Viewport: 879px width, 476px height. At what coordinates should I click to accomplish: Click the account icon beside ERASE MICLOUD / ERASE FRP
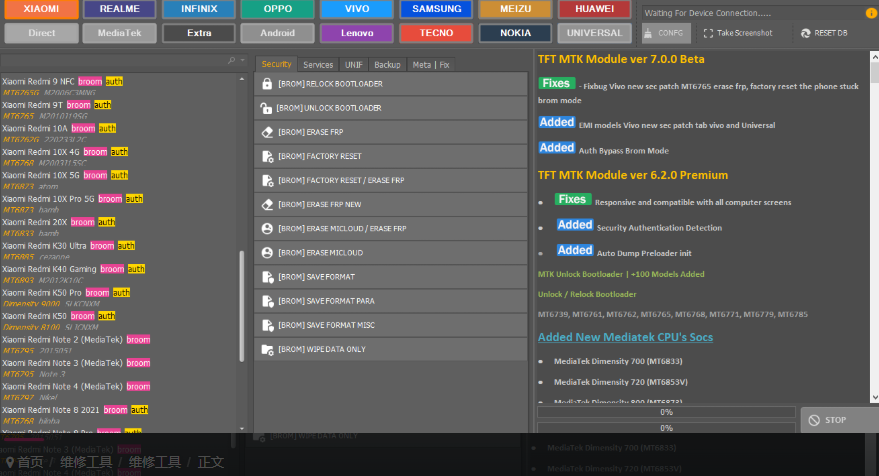pos(267,228)
